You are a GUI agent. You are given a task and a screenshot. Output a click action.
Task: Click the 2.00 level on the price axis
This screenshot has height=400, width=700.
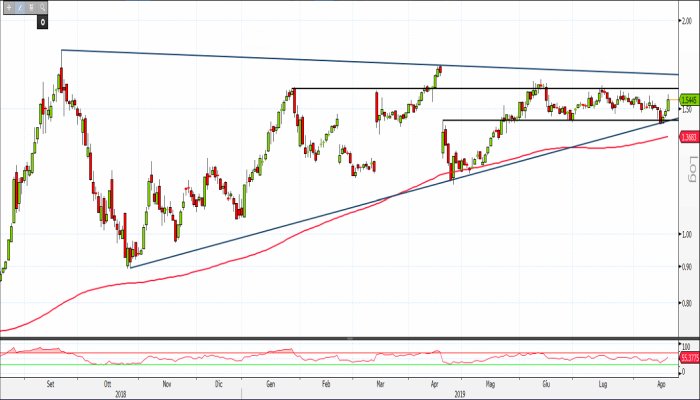point(686,19)
